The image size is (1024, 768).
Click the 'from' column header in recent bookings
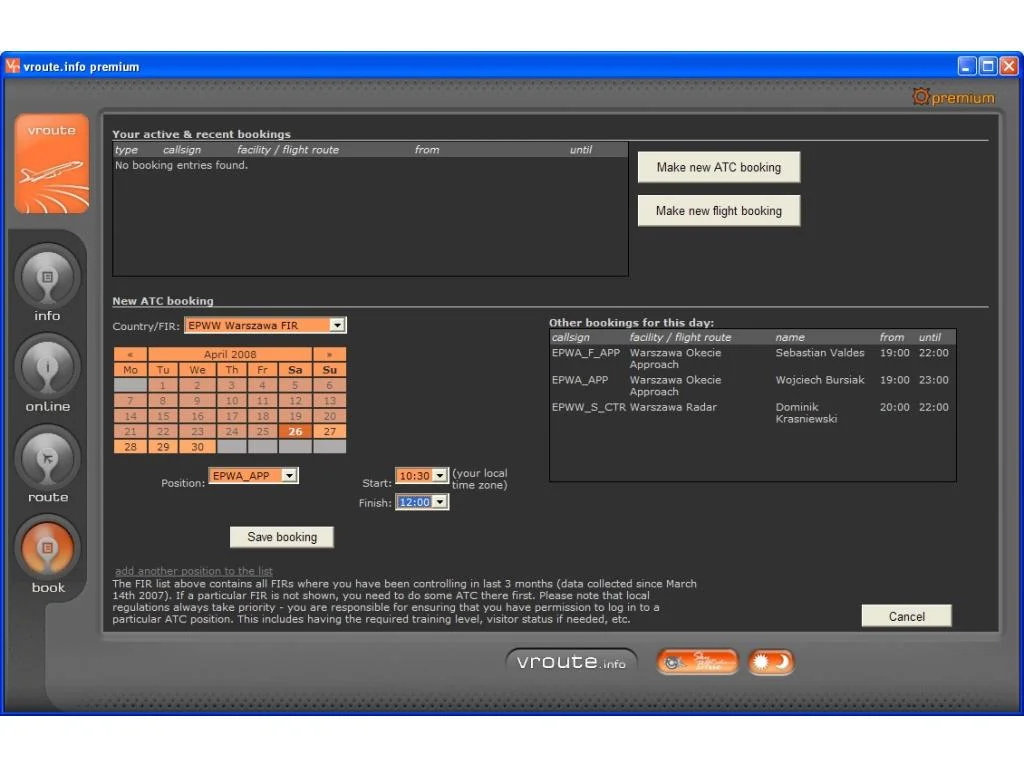[426, 150]
